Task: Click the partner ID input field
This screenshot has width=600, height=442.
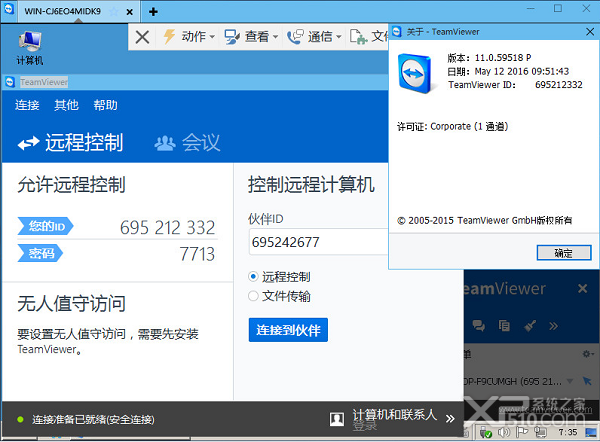Action: (318, 242)
